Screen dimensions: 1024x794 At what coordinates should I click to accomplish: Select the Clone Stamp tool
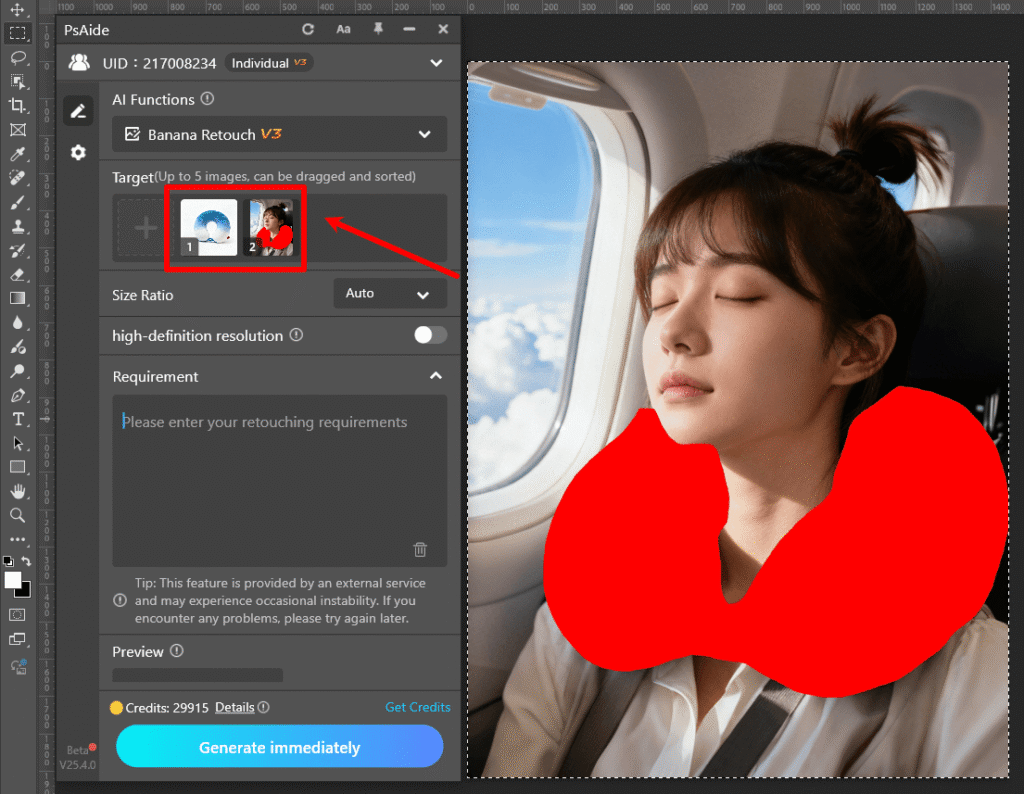coord(17,227)
